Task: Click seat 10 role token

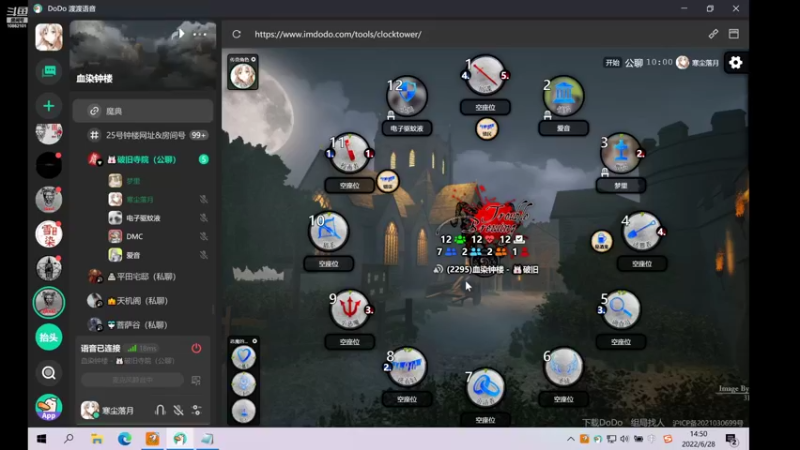Action: [x=329, y=231]
